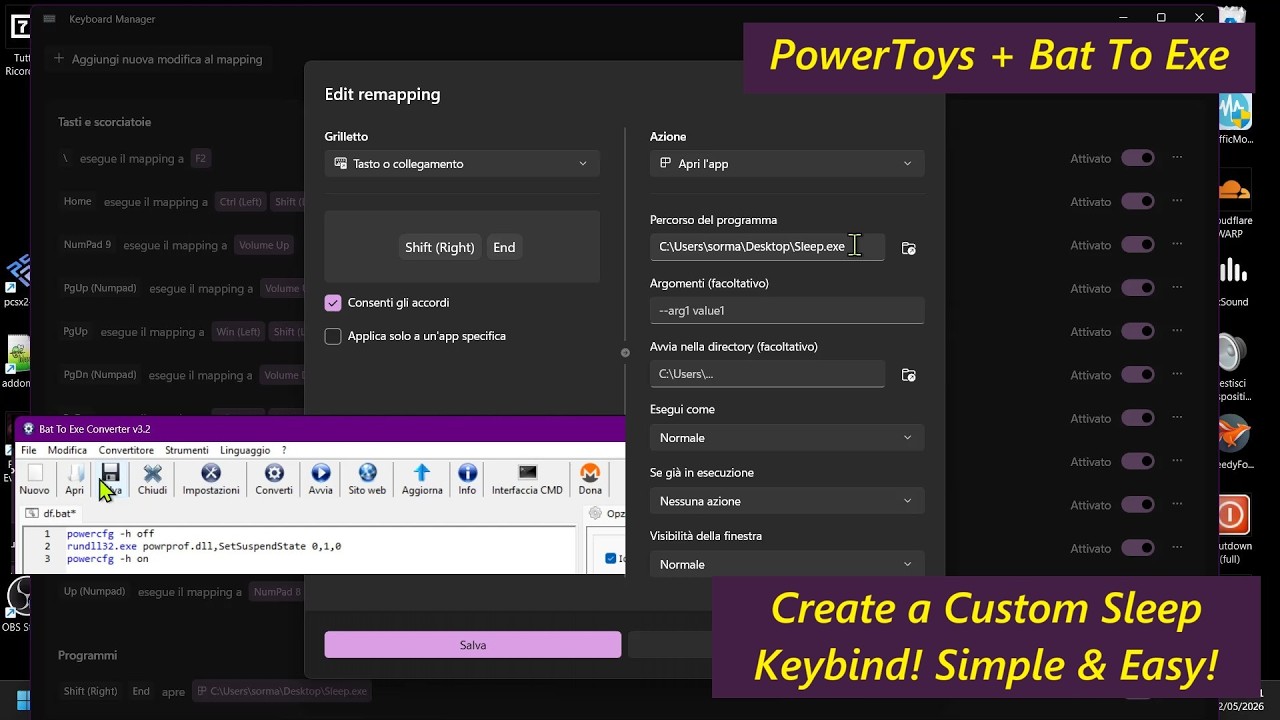Open the Modifica menu

67,450
